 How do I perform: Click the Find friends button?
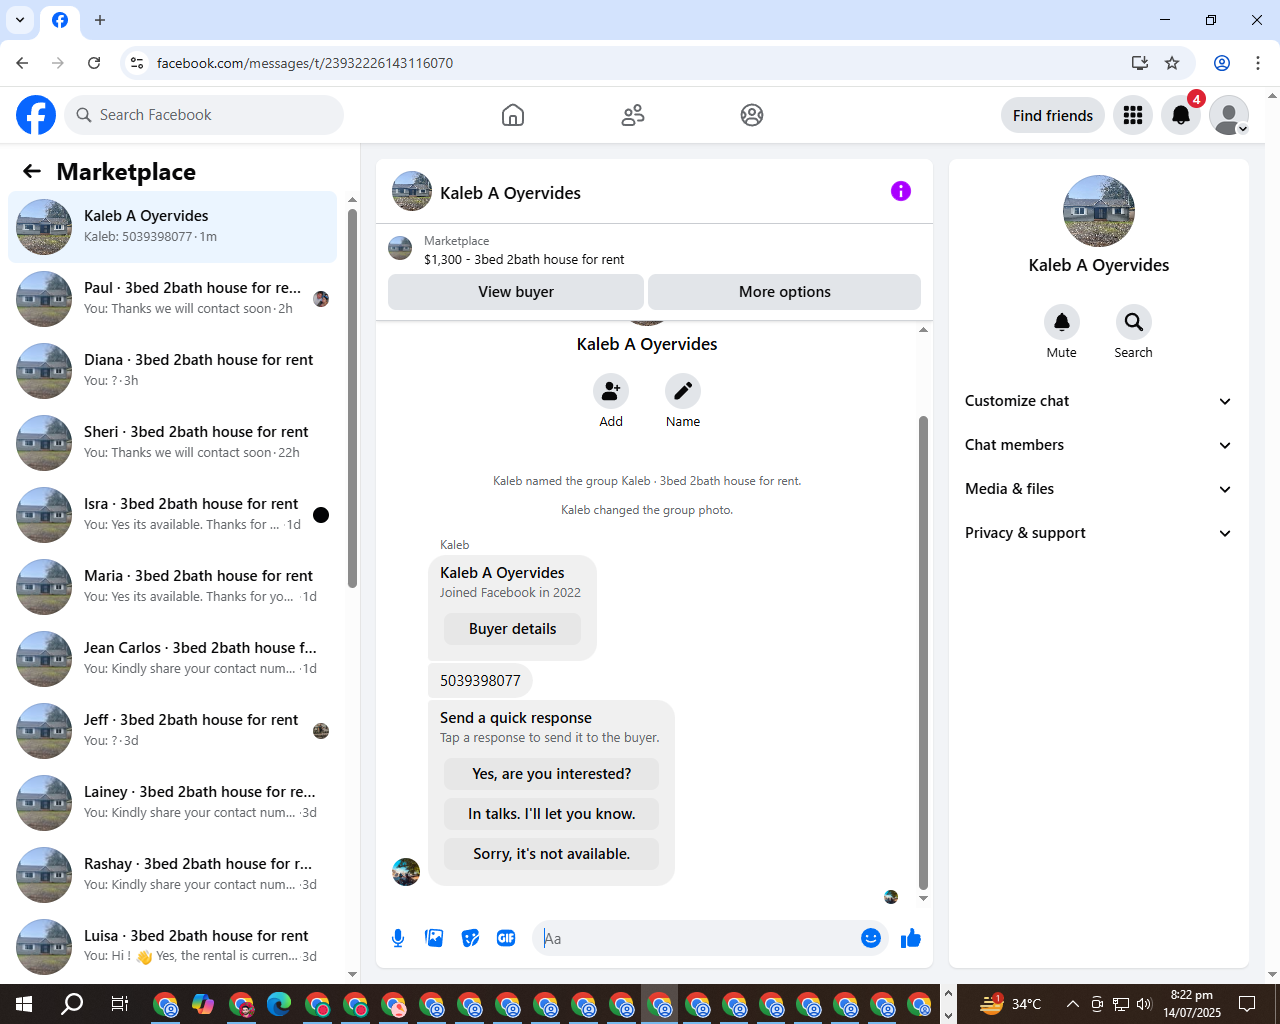pos(1053,115)
